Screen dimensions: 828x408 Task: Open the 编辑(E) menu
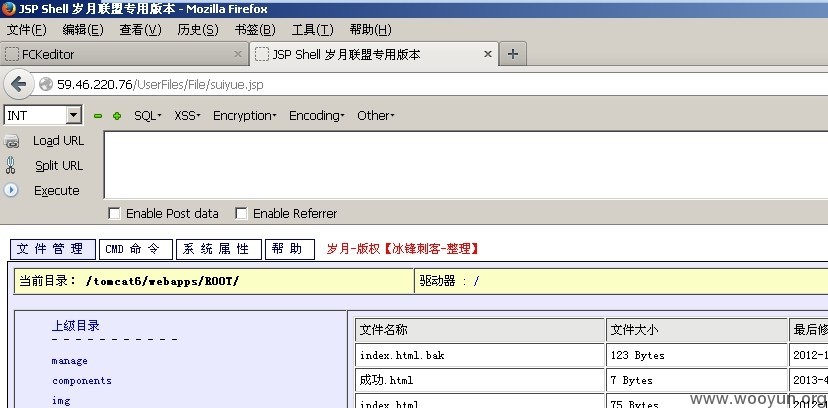pos(83,30)
